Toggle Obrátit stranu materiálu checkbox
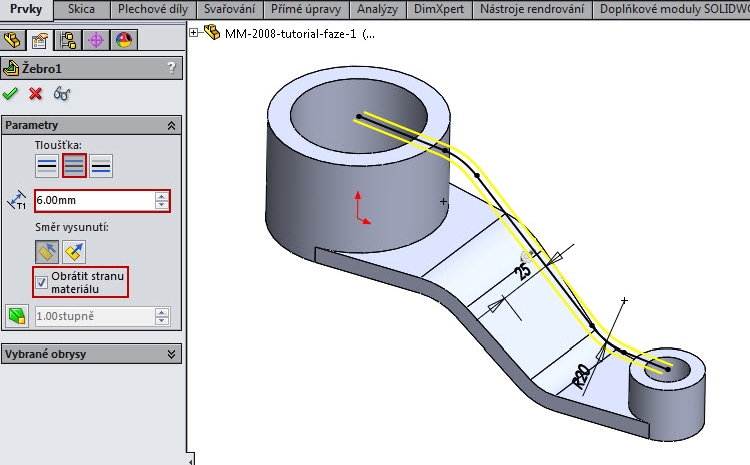 coord(42,282)
